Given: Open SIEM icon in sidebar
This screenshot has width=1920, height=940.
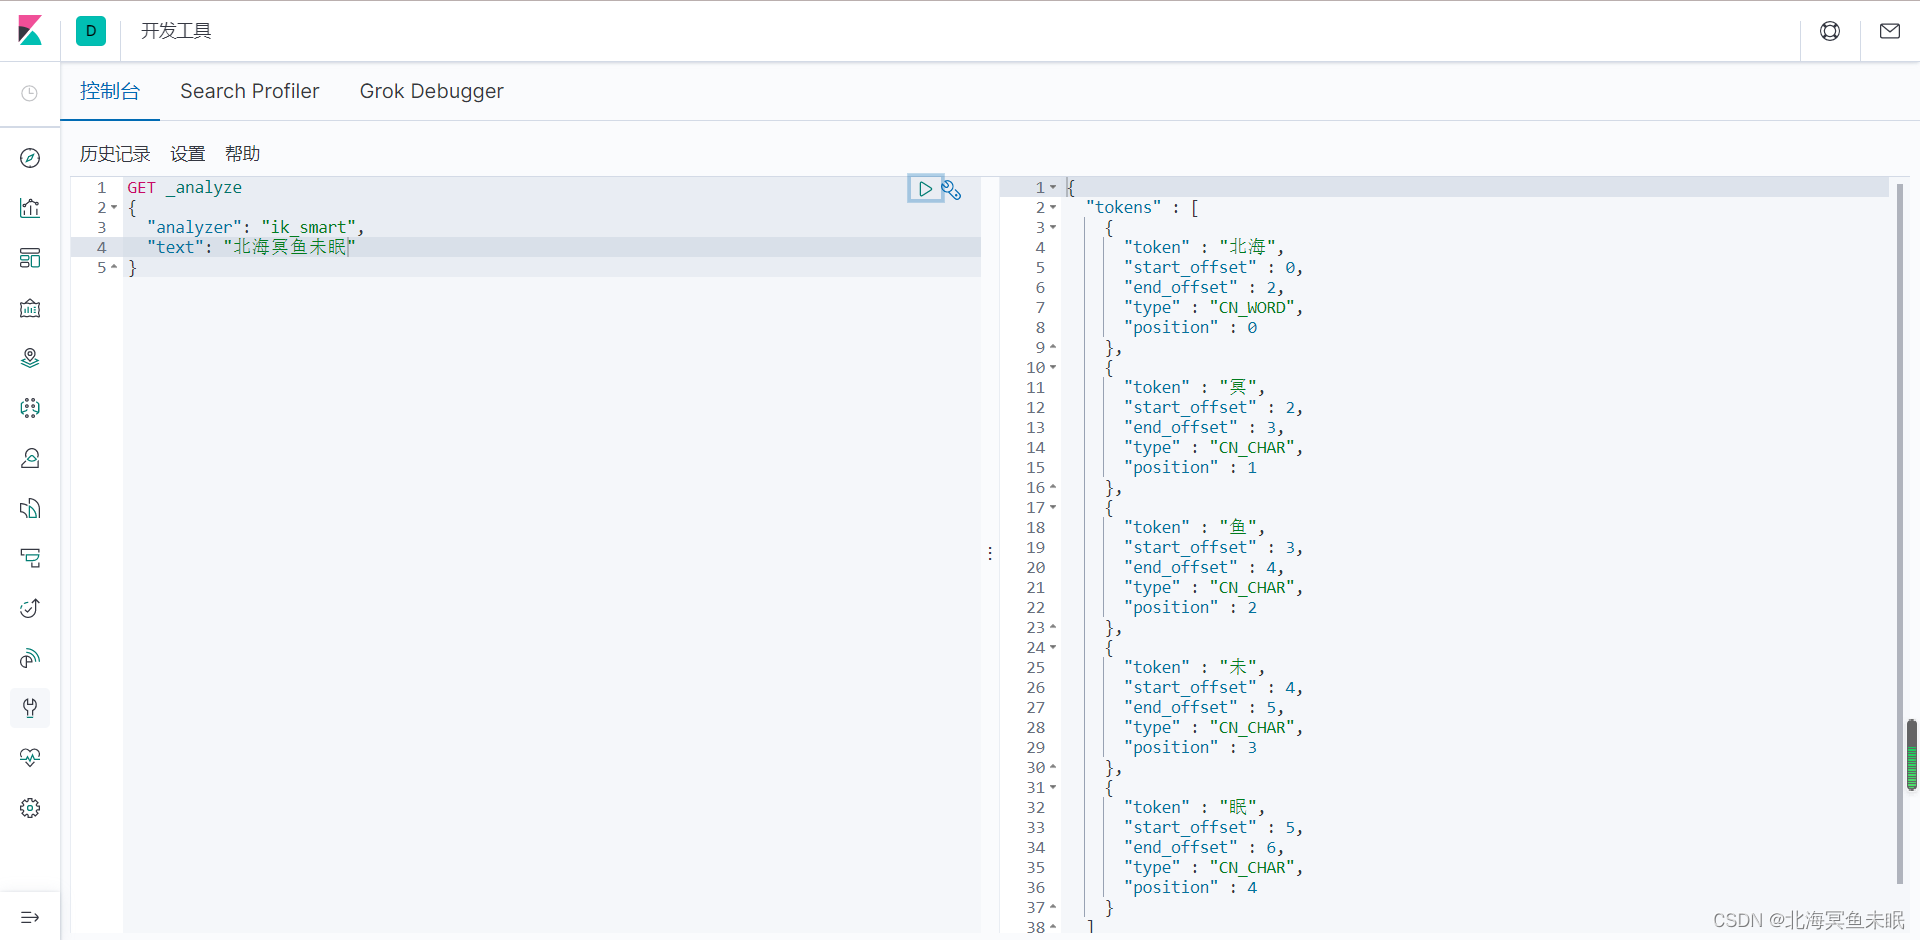Looking at the screenshot, I should click(30, 658).
